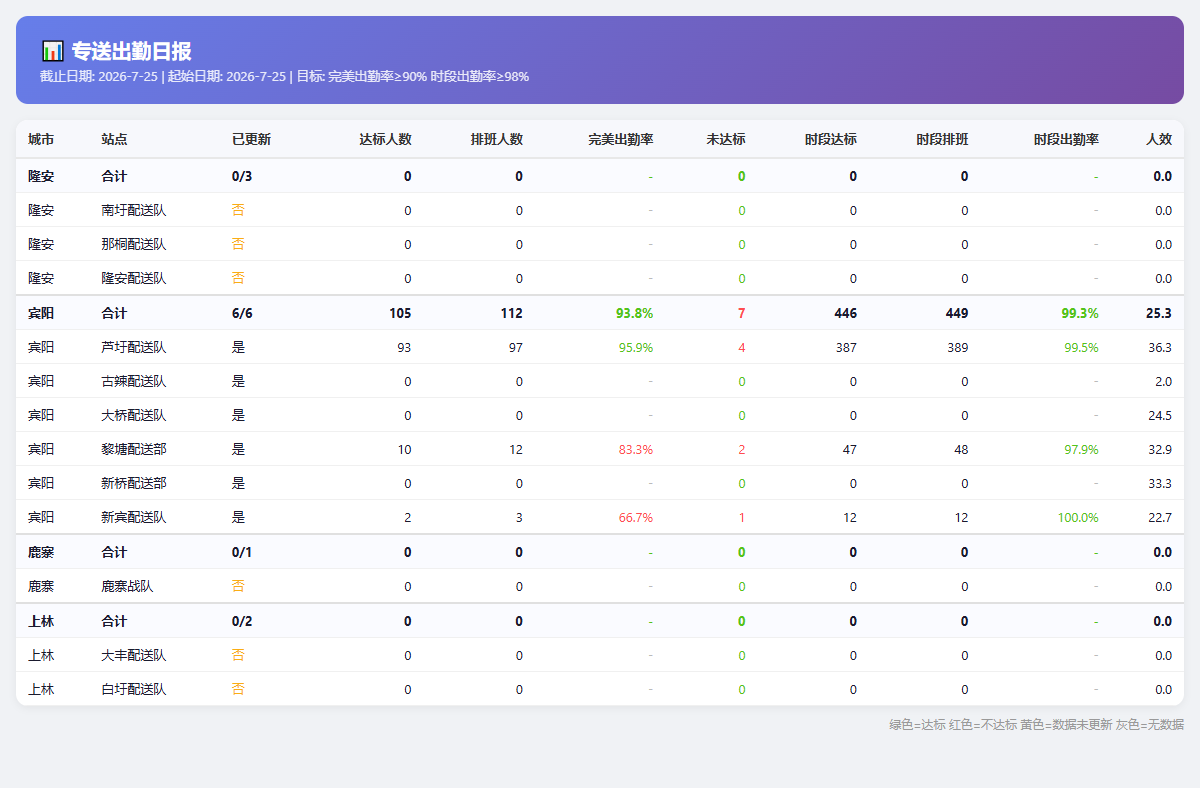1200x788 pixels.
Task: Click the 人效 column header
Action: coord(1159,139)
